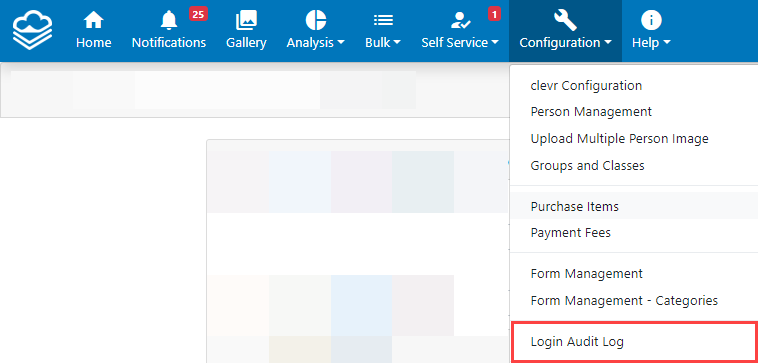This screenshot has width=758, height=363.
Task: Expand the Help dropdown menu
Action: click(x=651, y=43)
